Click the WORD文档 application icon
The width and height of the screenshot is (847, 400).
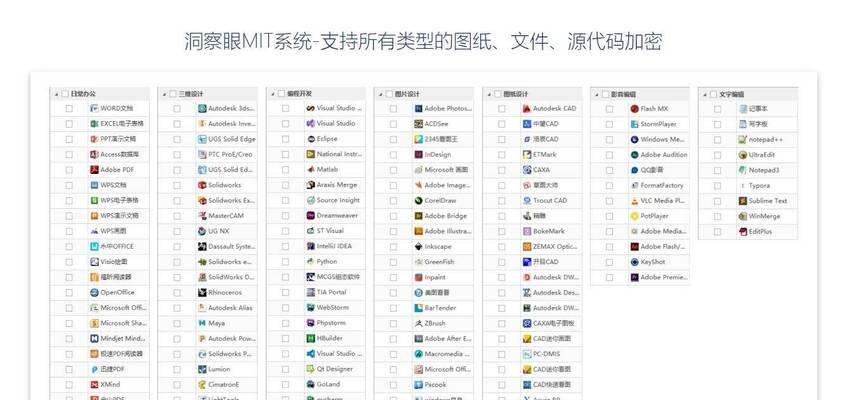94,109
